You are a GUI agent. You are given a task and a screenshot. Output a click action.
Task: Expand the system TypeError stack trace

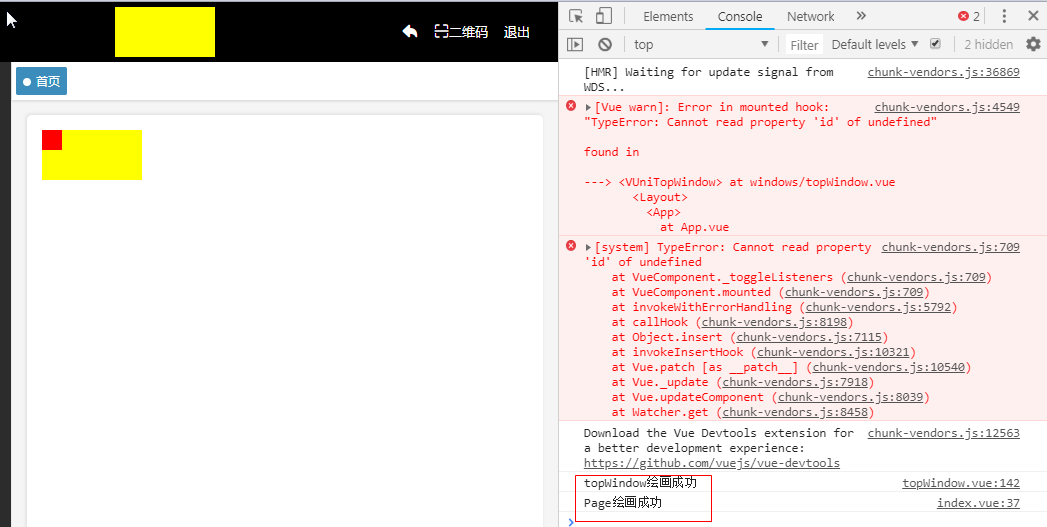[x=589, y=247]
